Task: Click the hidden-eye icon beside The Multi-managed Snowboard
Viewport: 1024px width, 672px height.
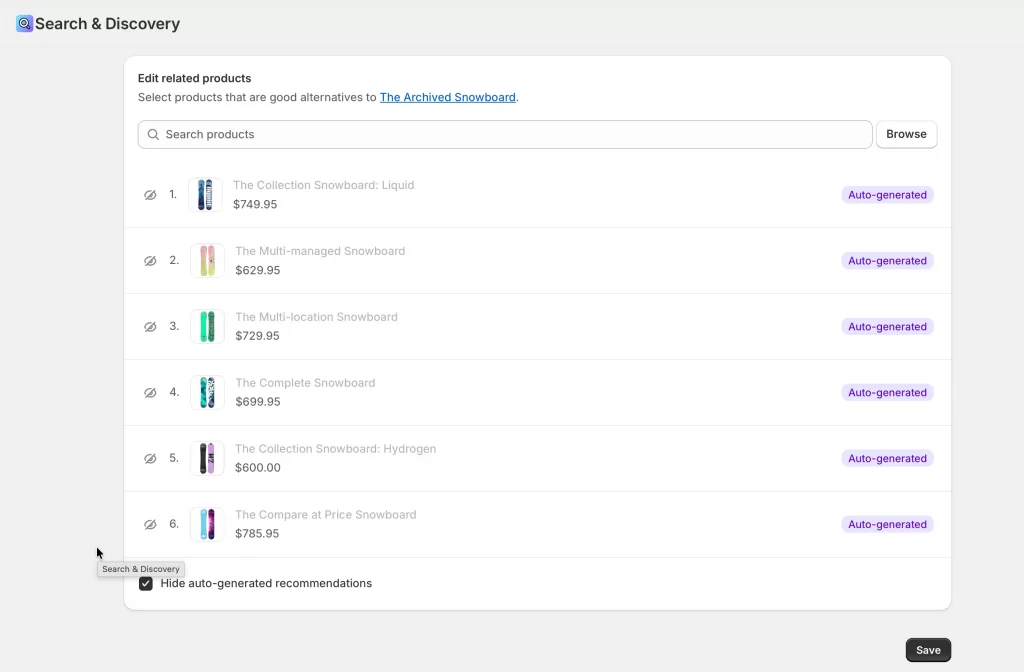Action: tap(150, 260)
